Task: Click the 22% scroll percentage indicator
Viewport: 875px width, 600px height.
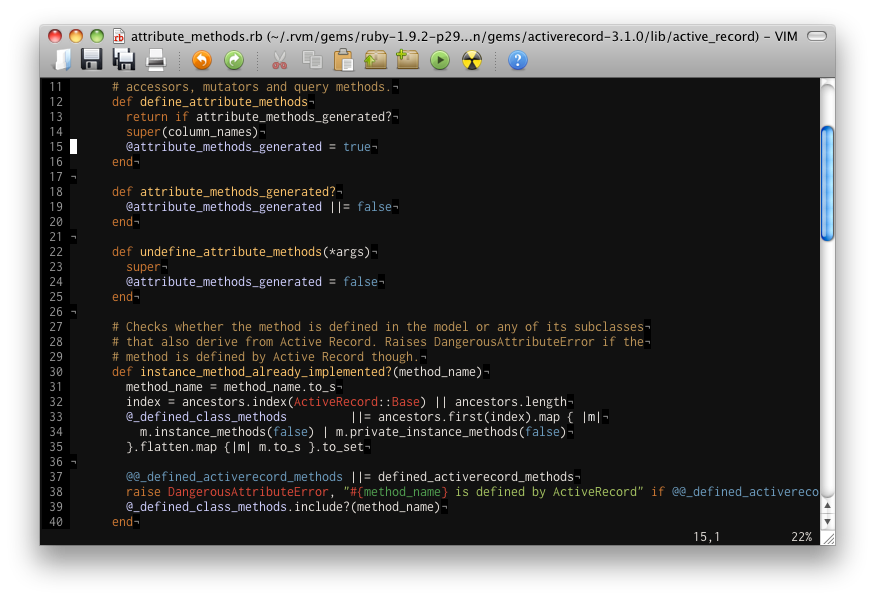Action: tap(801, 537)
